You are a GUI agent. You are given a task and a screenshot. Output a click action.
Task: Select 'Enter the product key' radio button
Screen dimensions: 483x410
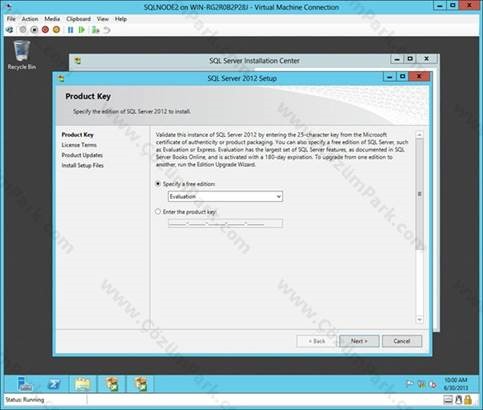pos(158,212)
